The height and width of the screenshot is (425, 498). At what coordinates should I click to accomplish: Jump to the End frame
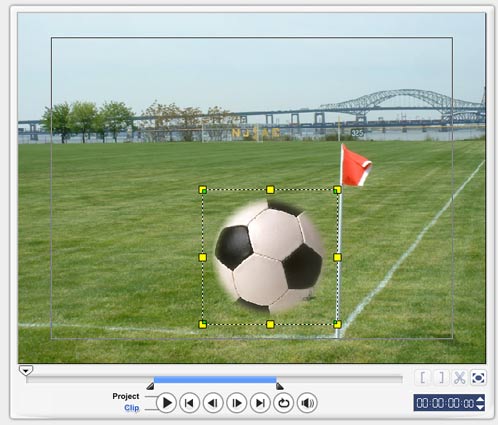pyautogui.click(x=260, y=403)
